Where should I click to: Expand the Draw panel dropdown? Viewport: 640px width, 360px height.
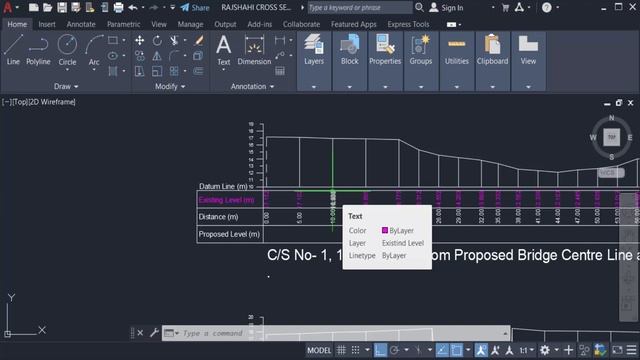(66, 87)
